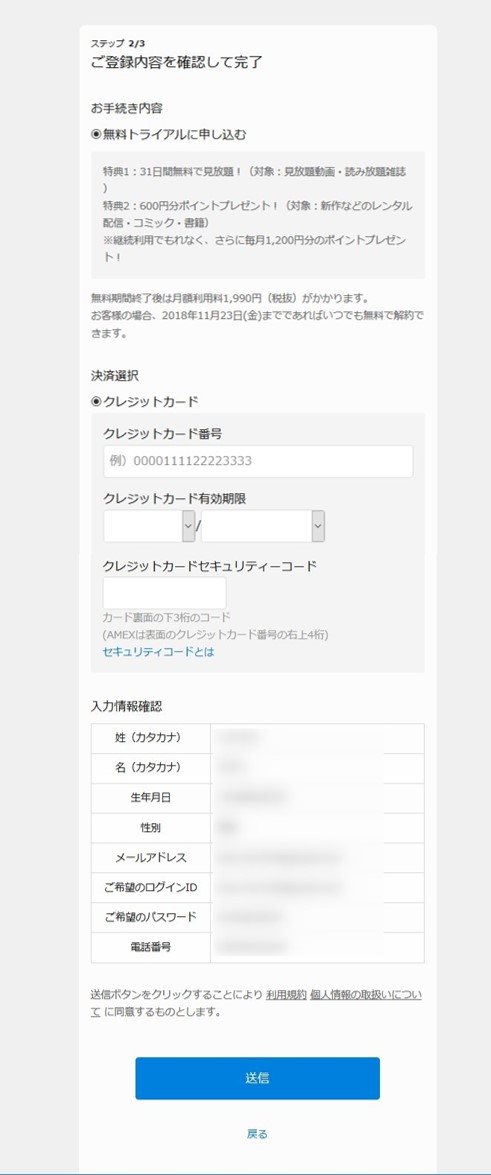Click the ご希望のパスワード row
The width and height of the screenshot is (491, 1175).
[257, 917]
